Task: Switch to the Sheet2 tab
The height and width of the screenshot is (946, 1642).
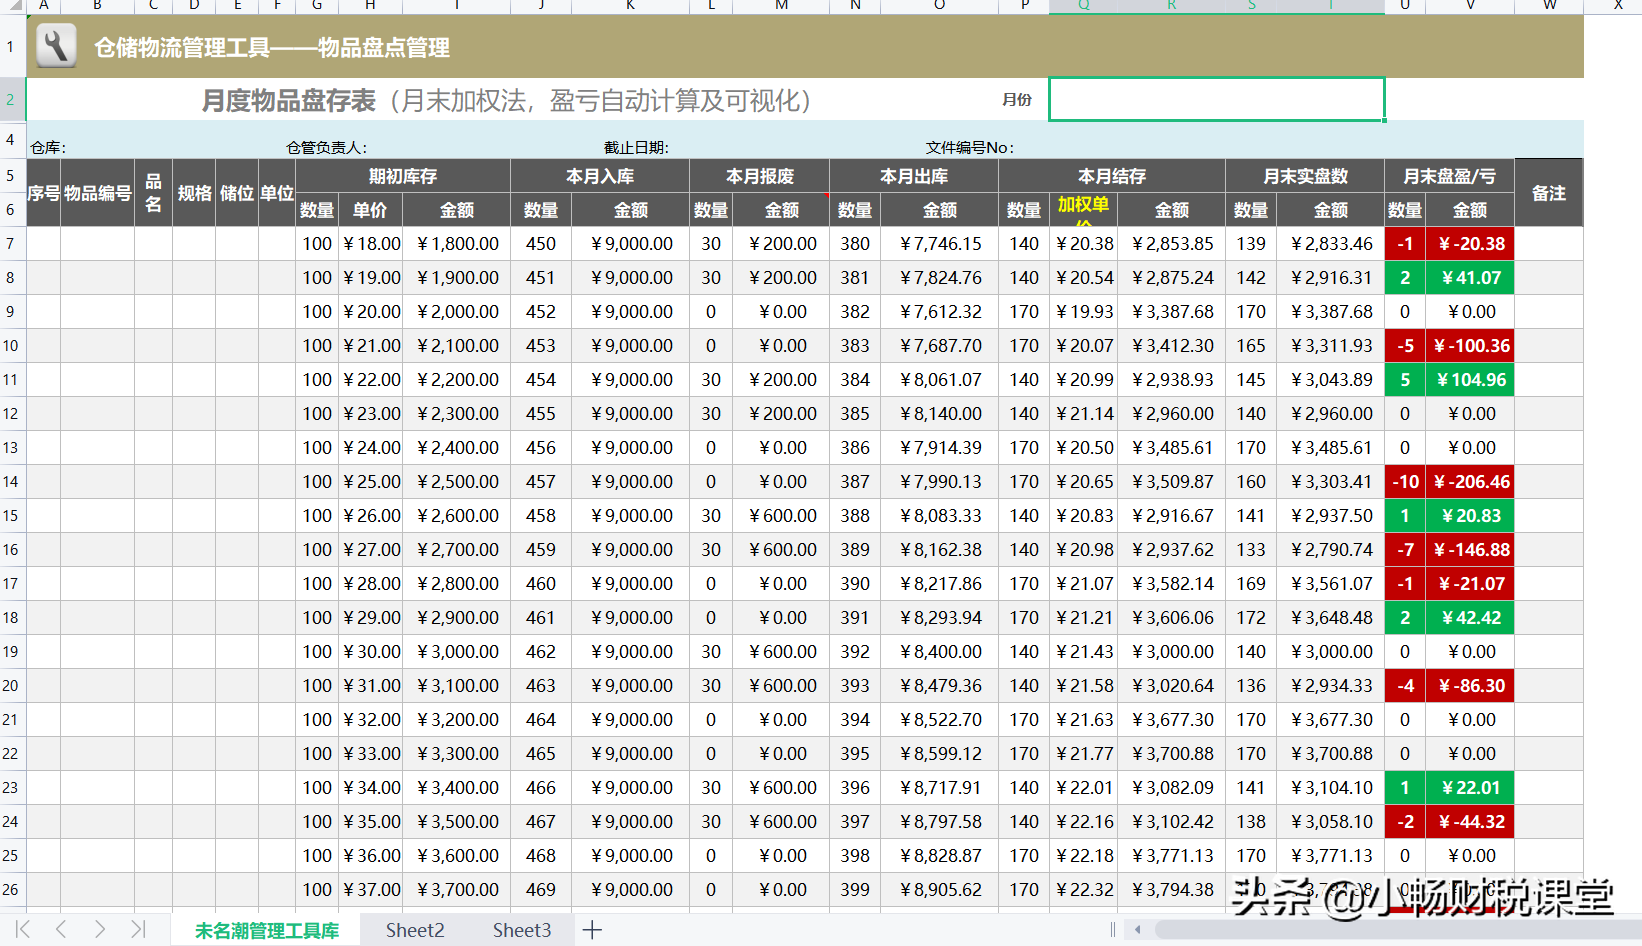Action: [414, 930]
